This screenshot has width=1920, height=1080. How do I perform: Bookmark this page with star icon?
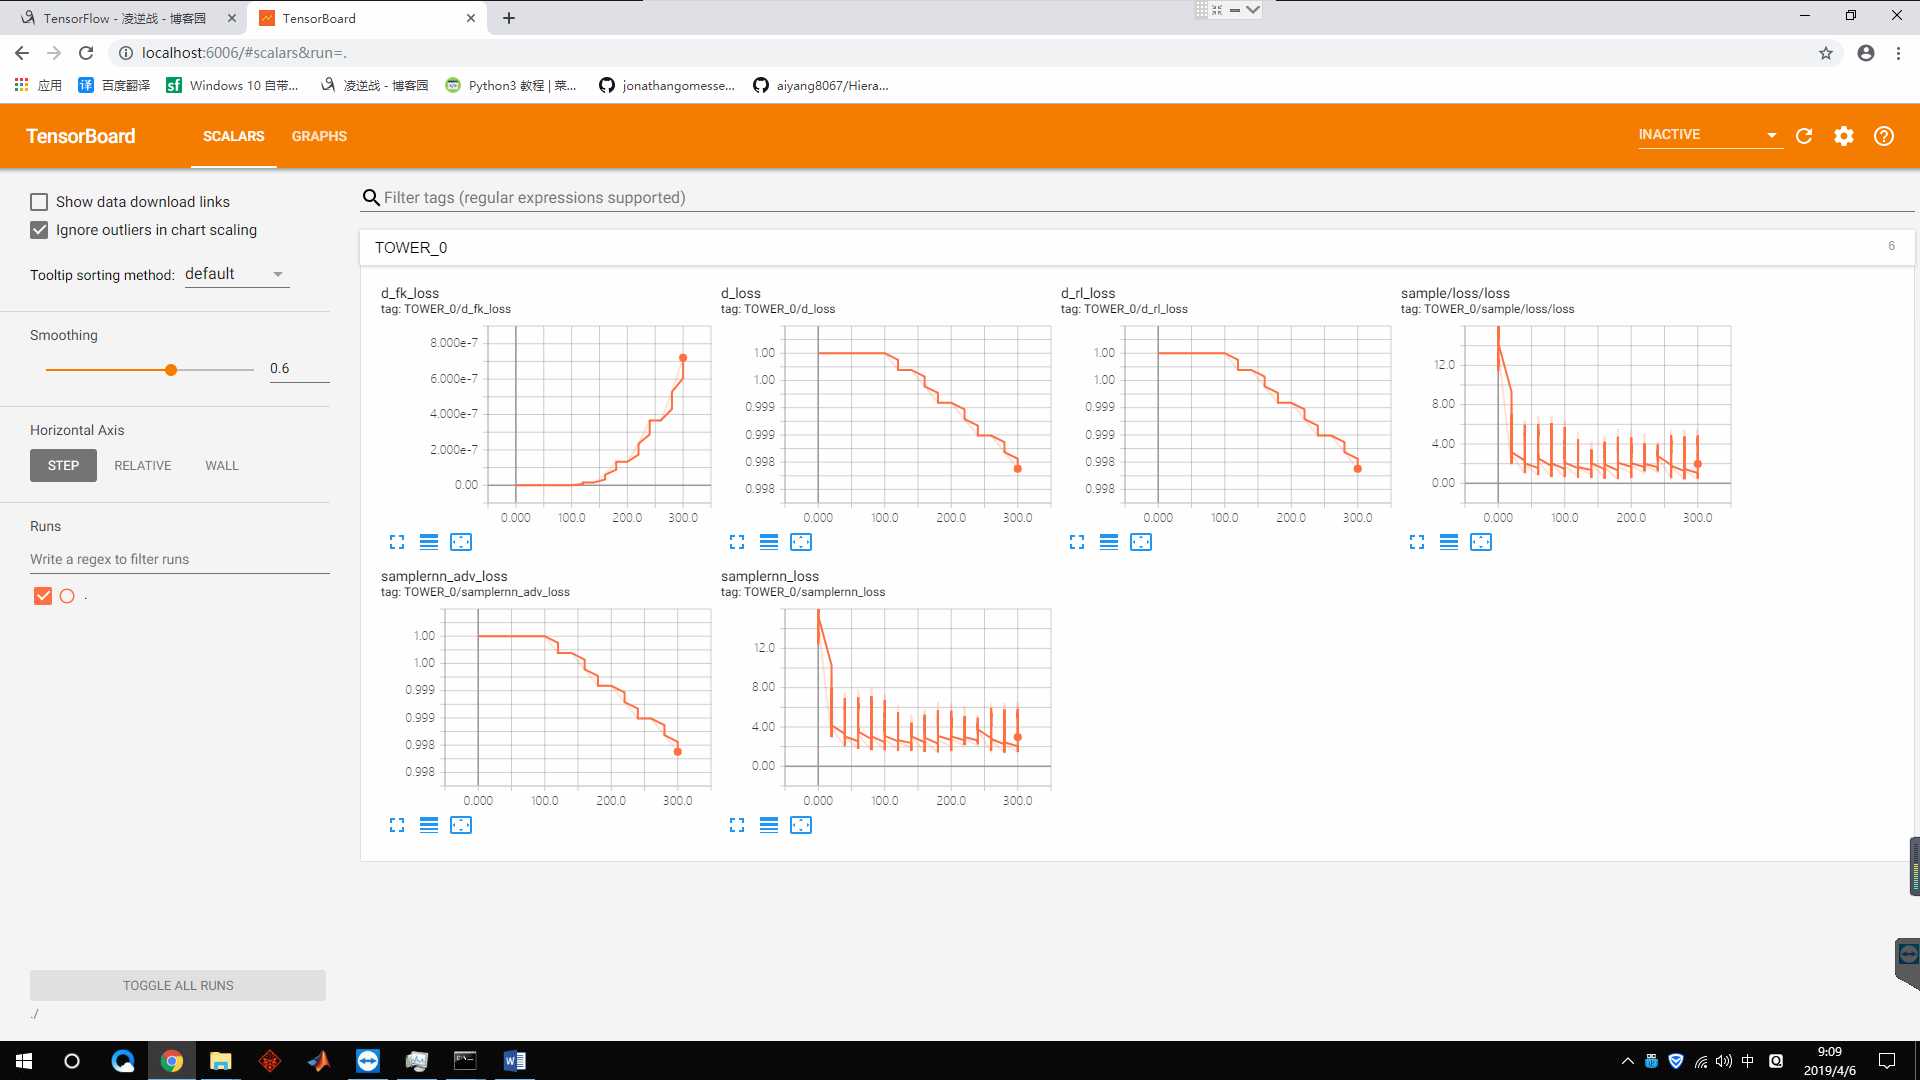[1826, 53]
